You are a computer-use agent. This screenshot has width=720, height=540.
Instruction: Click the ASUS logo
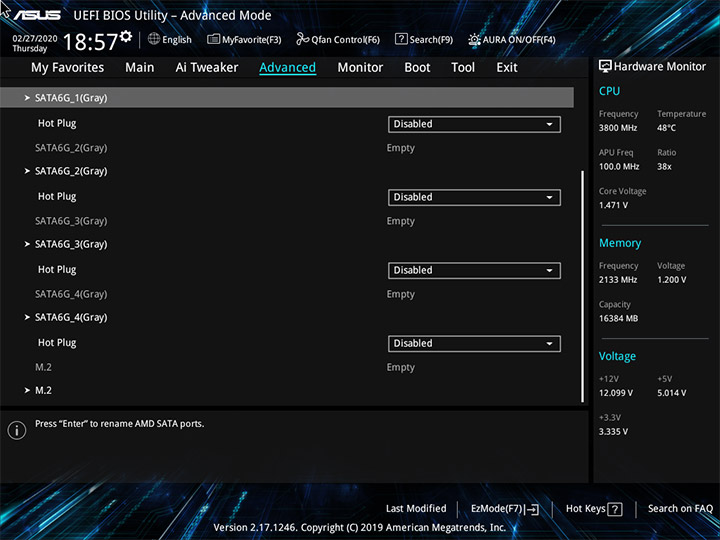coord(37,15)
